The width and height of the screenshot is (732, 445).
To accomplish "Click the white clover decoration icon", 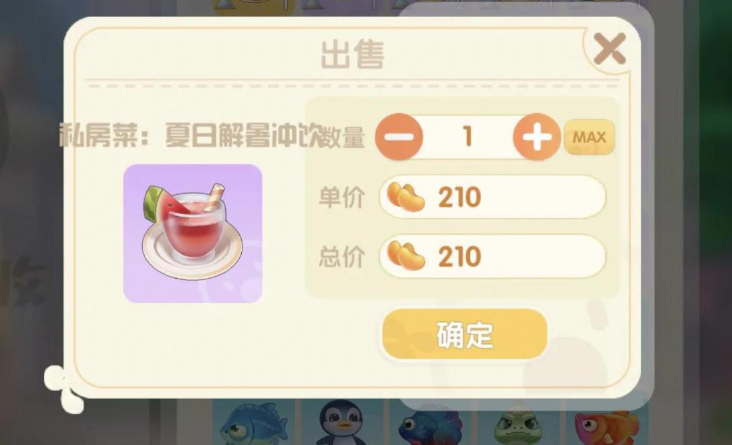I will (x=64, y=388).
